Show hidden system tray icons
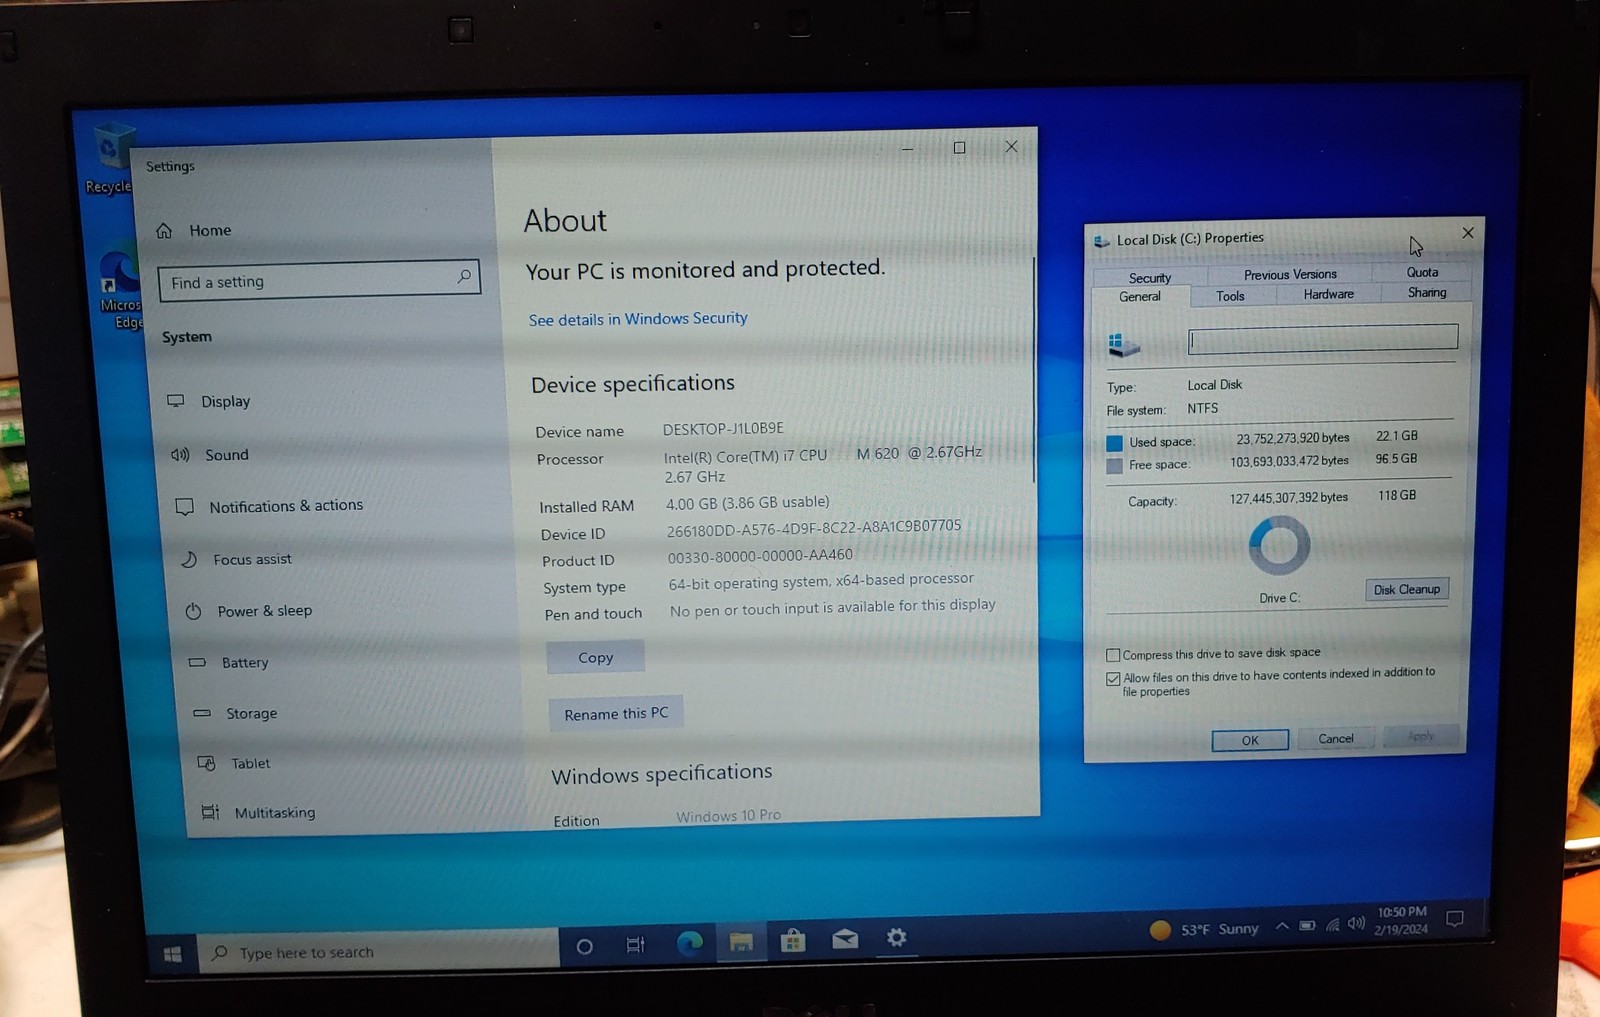Image resolution: width=1600 pixels, height=1017 pixels. click(x=1282, y=927)
